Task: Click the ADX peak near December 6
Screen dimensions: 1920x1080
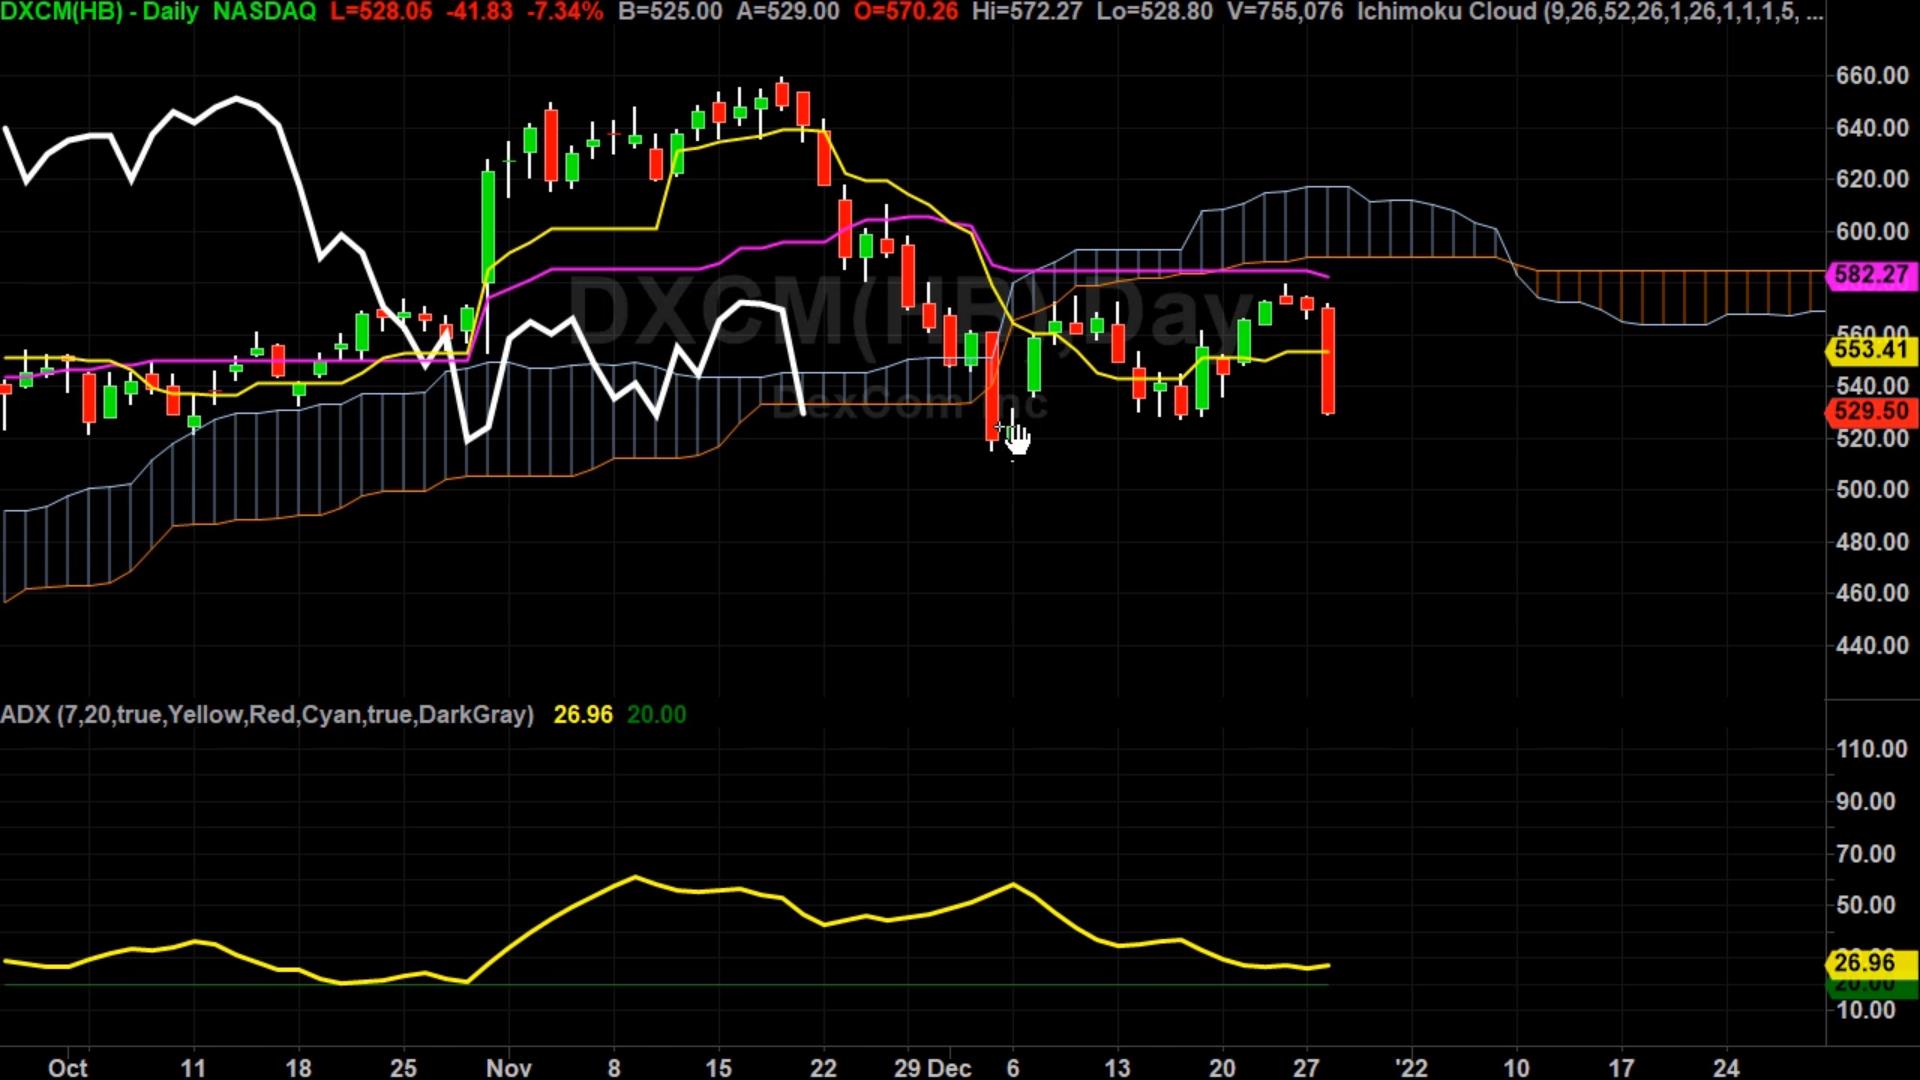Action: click(1013, 884)
